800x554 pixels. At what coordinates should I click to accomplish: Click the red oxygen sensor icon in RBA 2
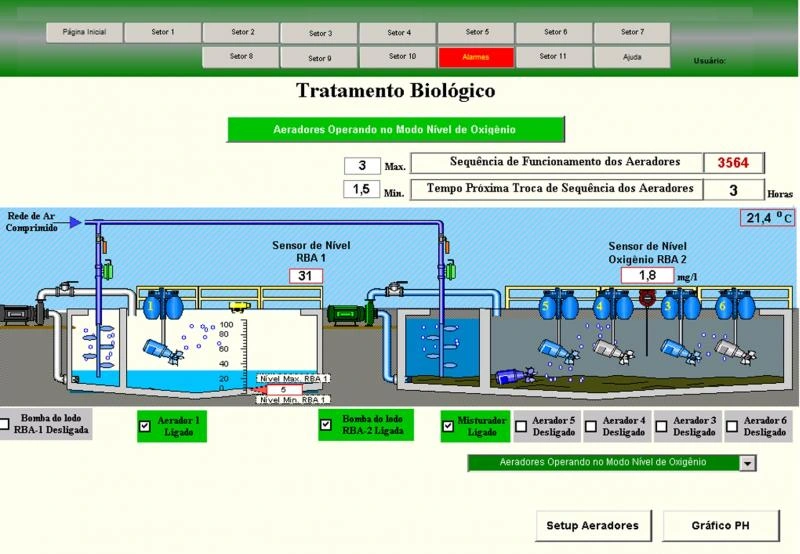coord(646,298)
